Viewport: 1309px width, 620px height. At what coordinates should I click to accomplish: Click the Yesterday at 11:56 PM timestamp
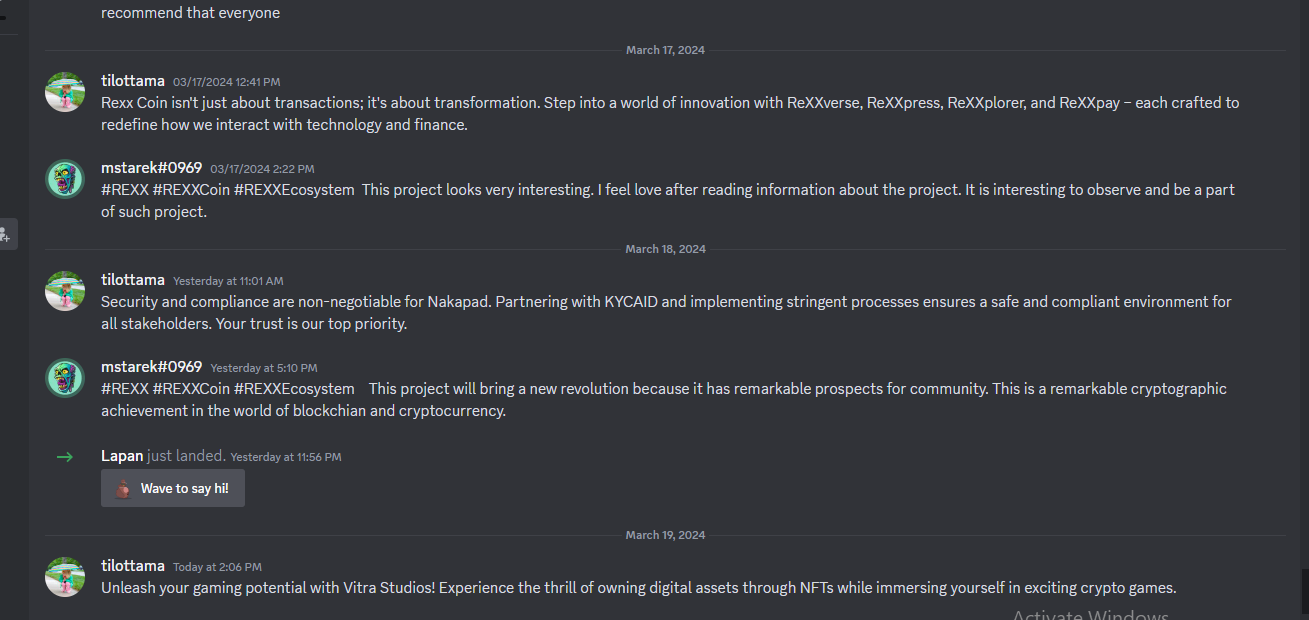(286, 457)
